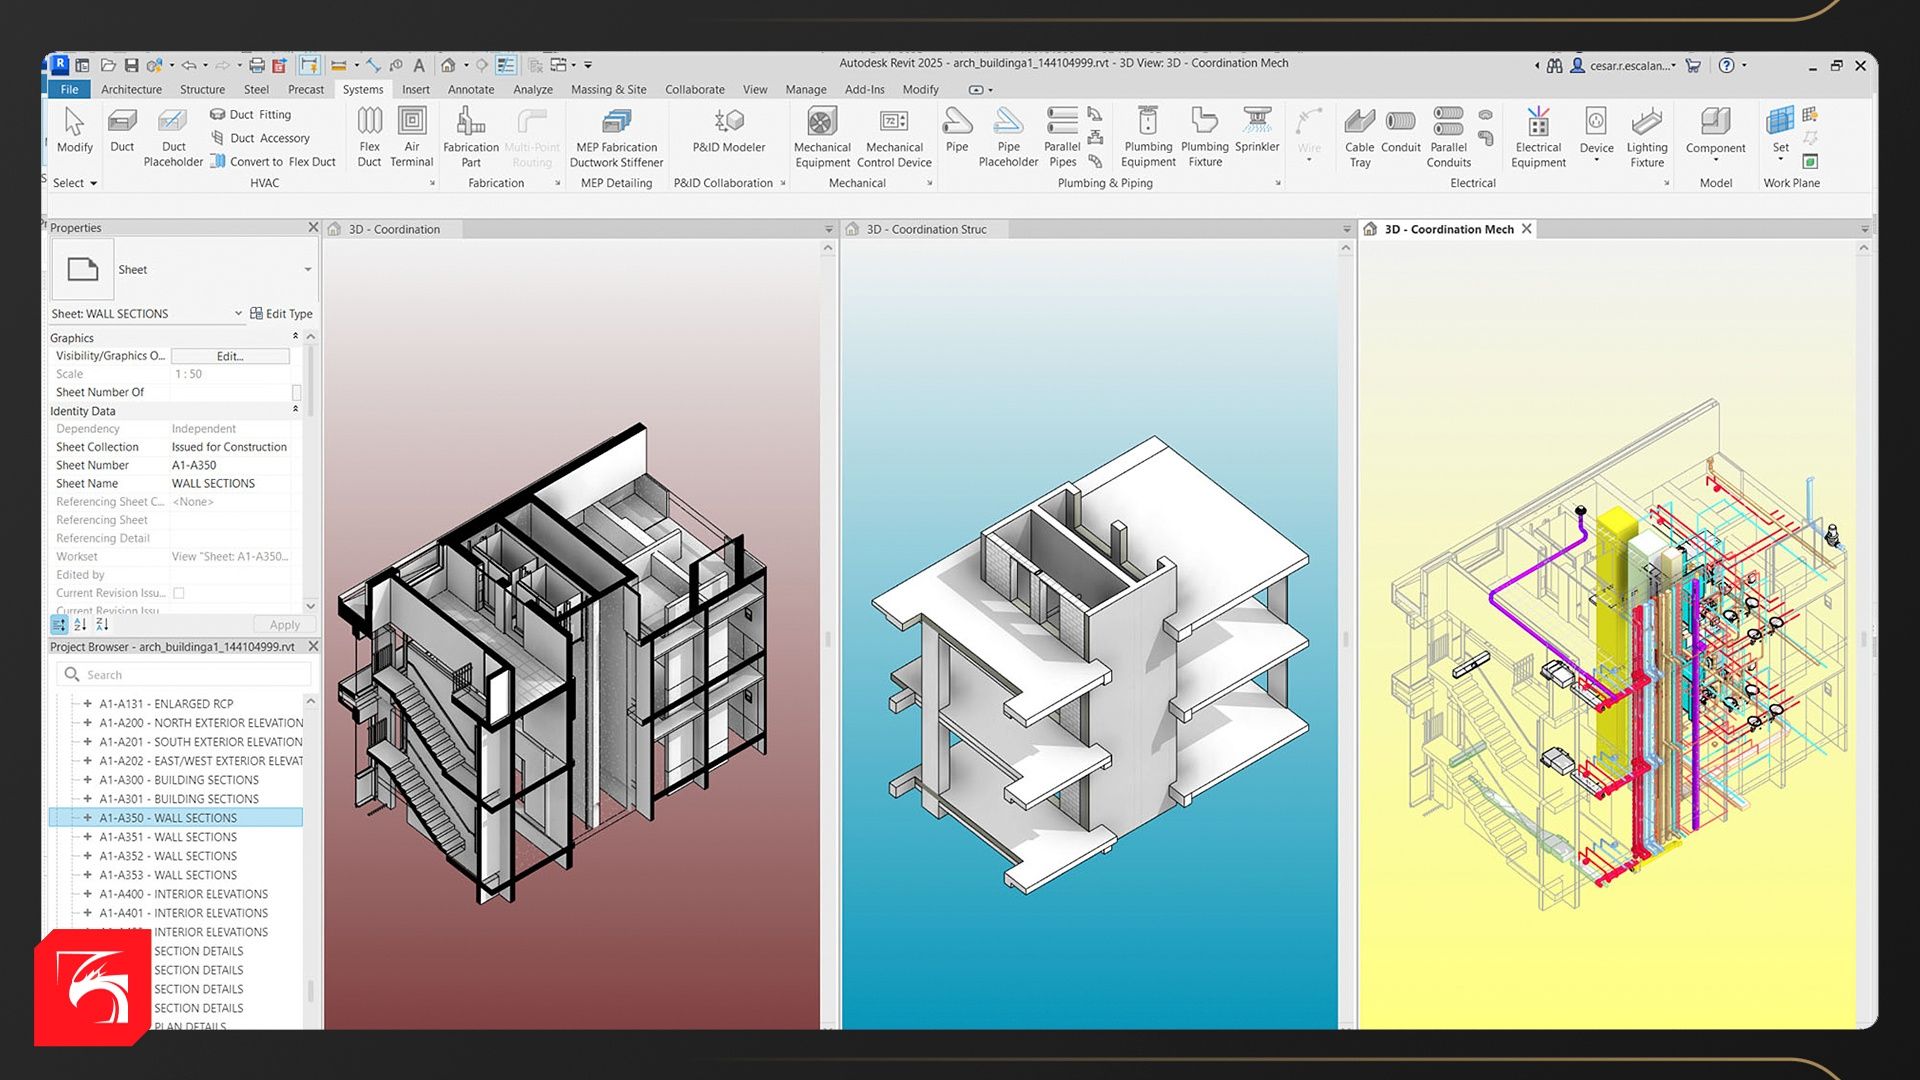Switch to the 3D - Coordination Struc view tab
The width and height of the screenshot is (1920, 1080).
[x=926, y=229]
